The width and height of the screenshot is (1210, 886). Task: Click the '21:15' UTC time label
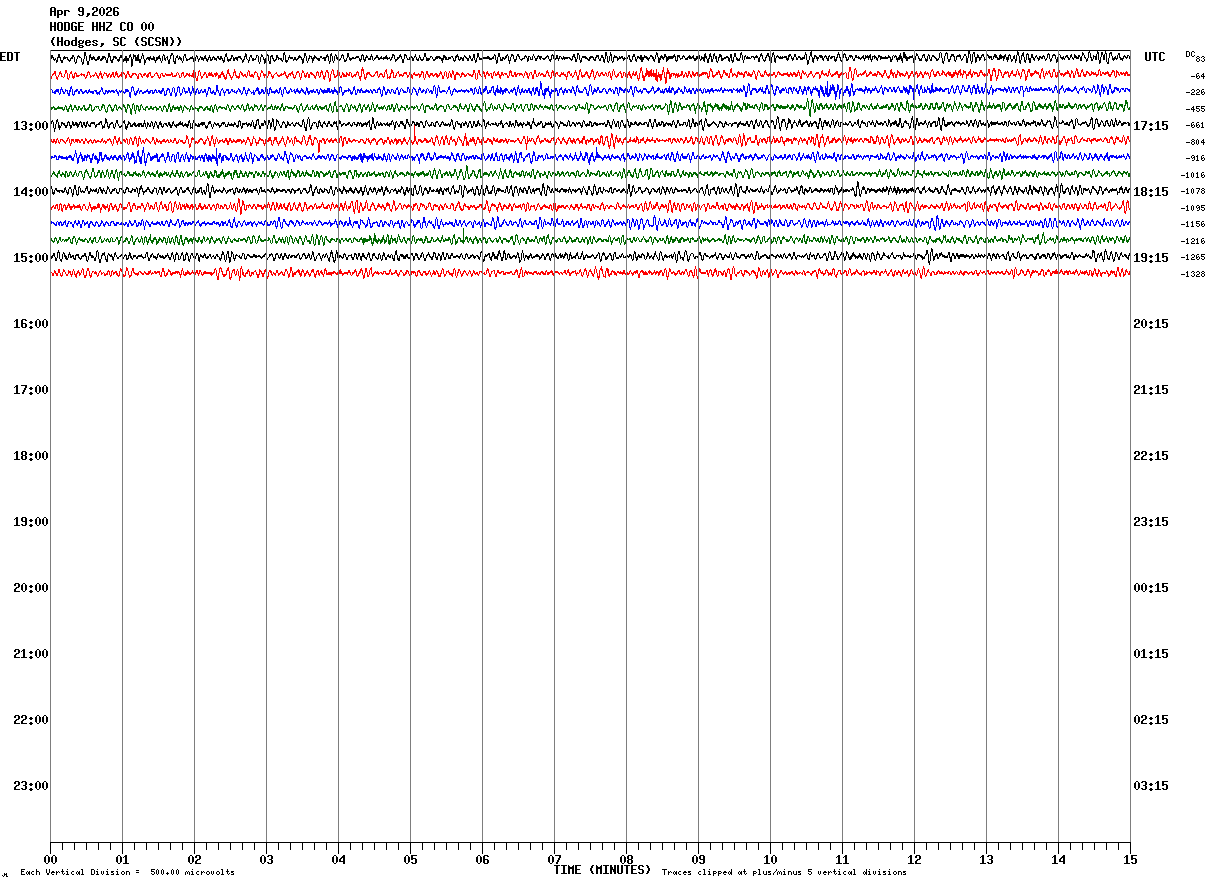1151,390
